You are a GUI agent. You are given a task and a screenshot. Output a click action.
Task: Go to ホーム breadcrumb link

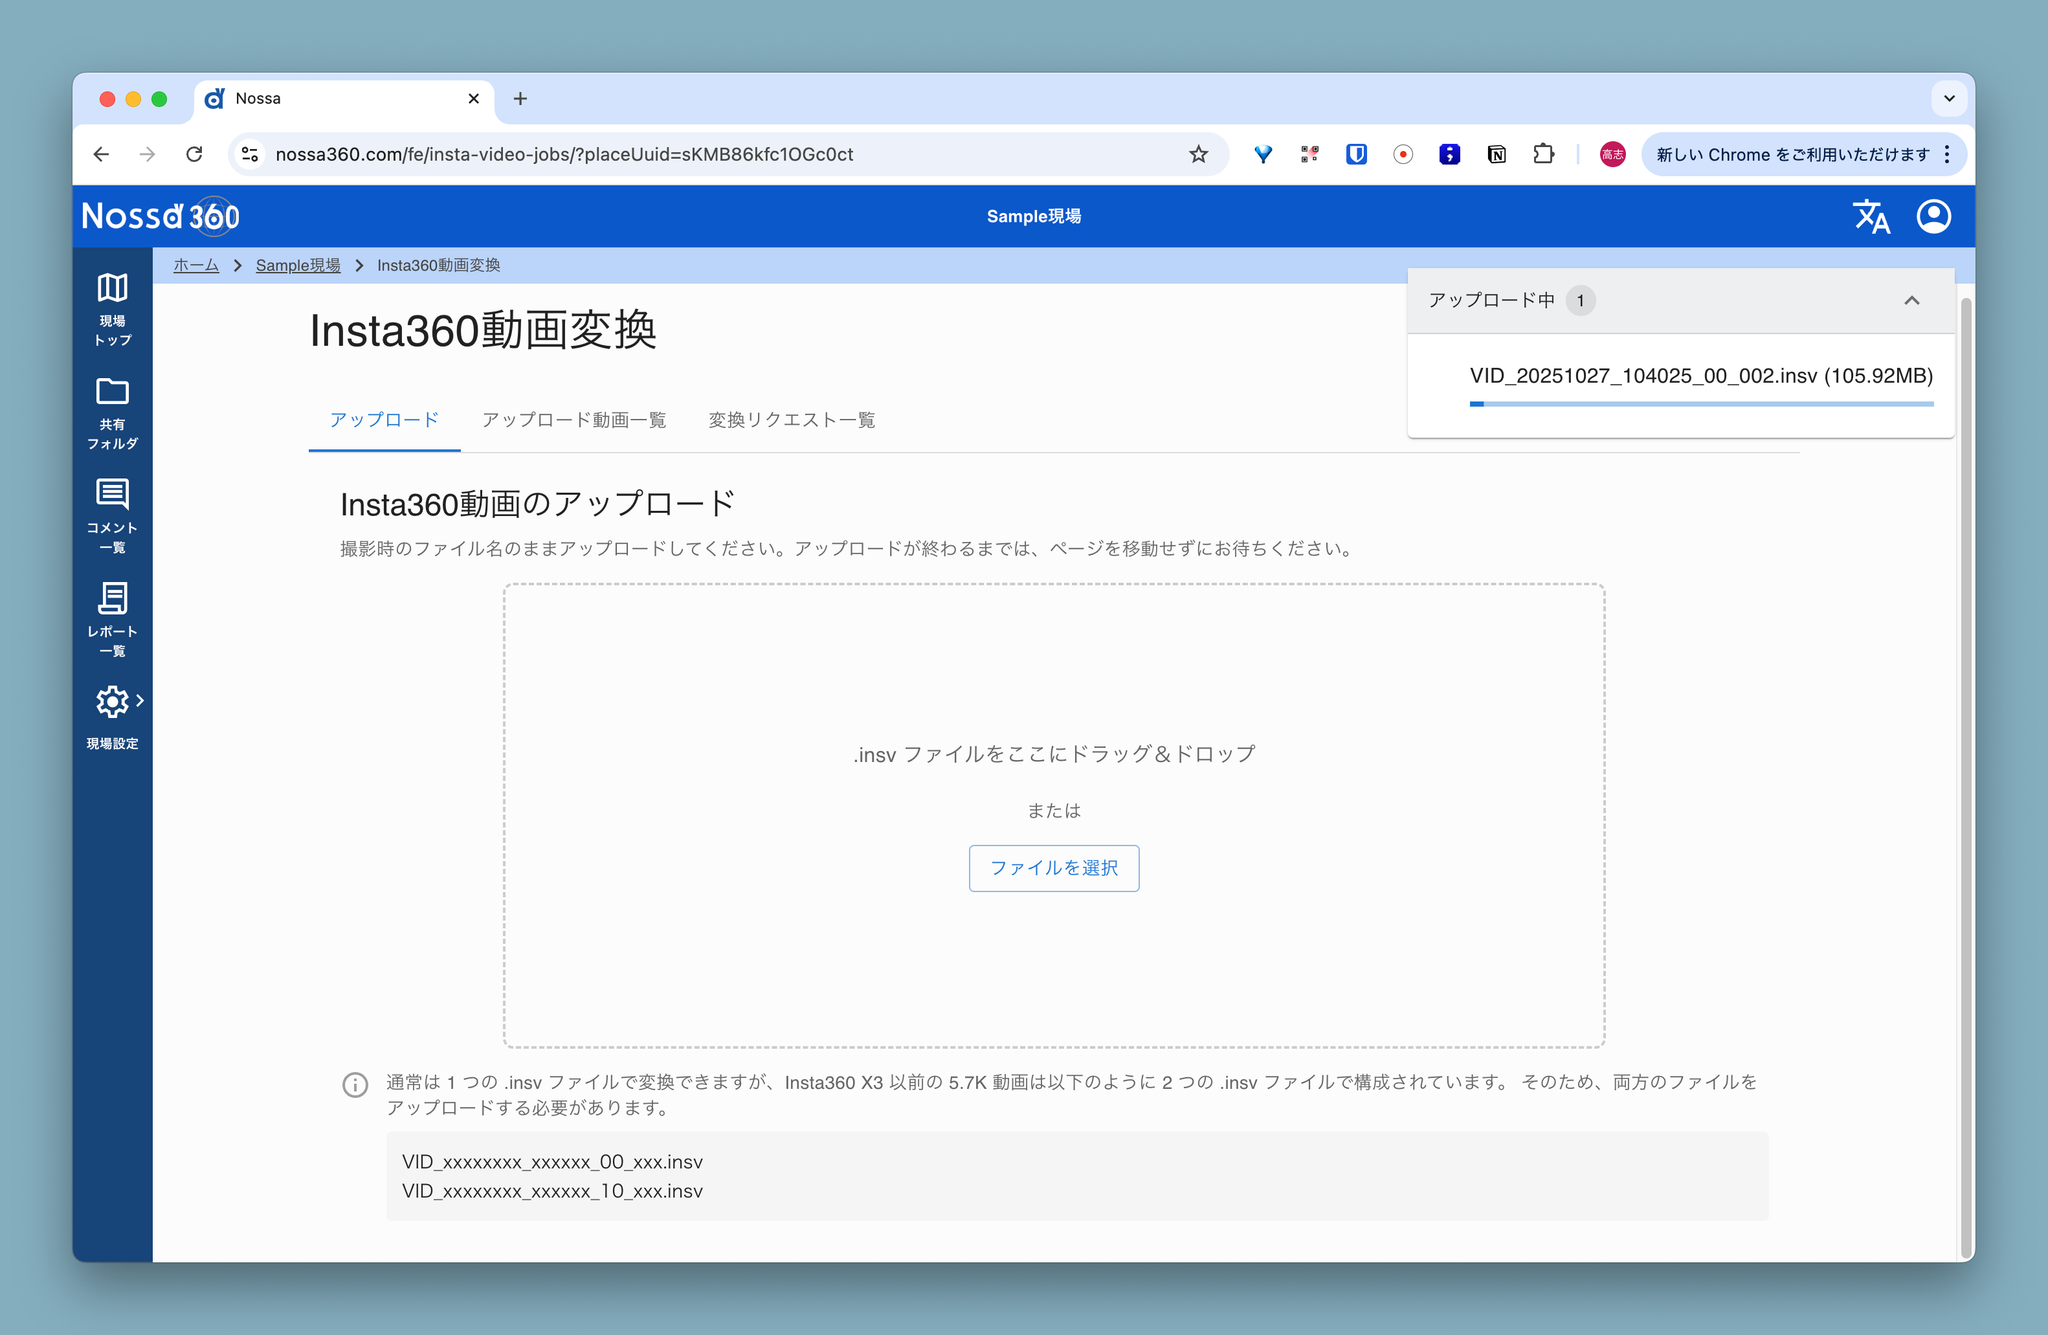click(196, 265)
